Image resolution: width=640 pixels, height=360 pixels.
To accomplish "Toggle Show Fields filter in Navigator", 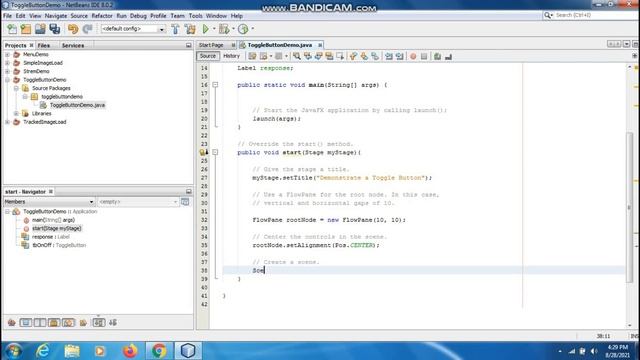I will click(x=26, y=323).
